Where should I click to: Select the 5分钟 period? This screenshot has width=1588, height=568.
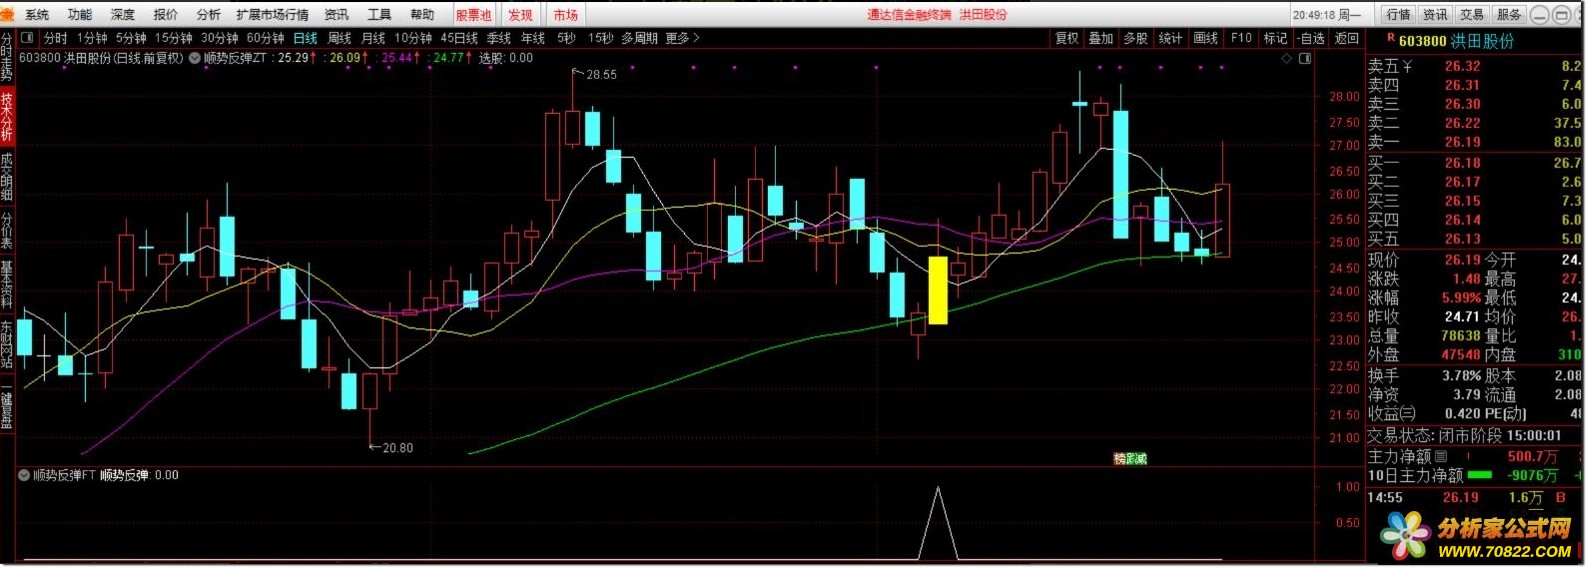(131, 38)
